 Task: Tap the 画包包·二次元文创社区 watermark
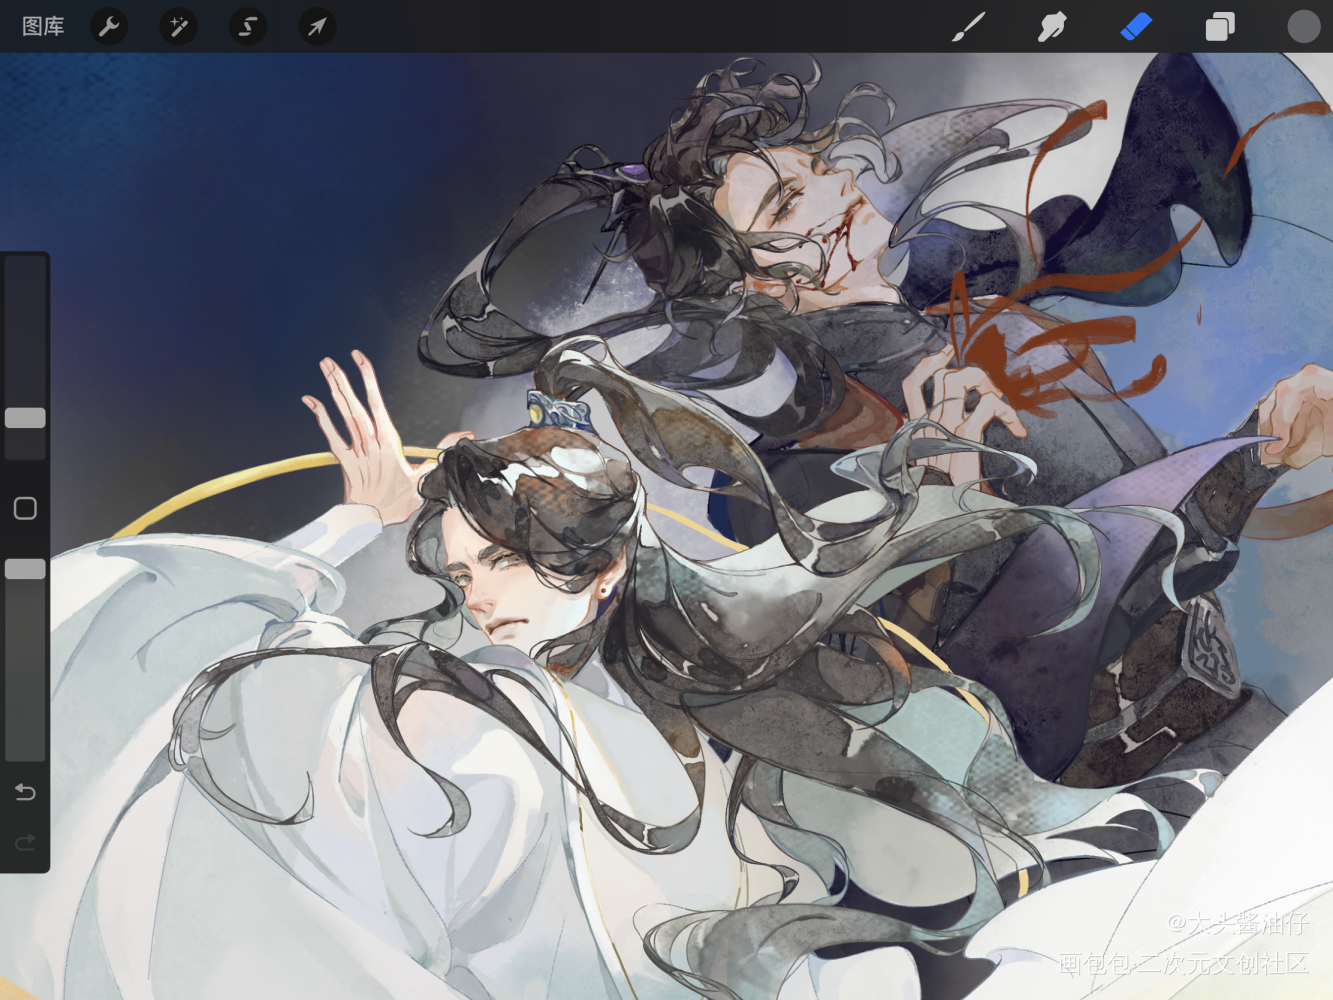(1183, 964)
